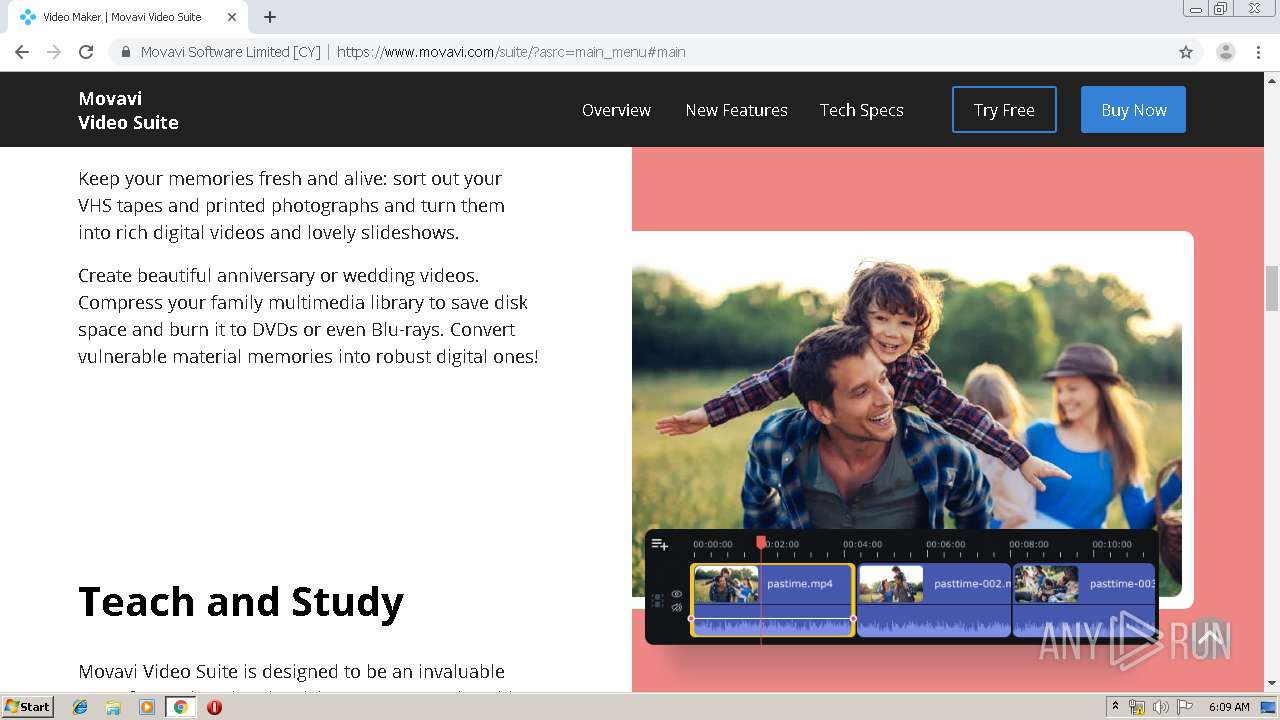Open the Overview section
The width and height of the screenshot is (1280, 720).
pyautogui.click(x=616, y=110)
